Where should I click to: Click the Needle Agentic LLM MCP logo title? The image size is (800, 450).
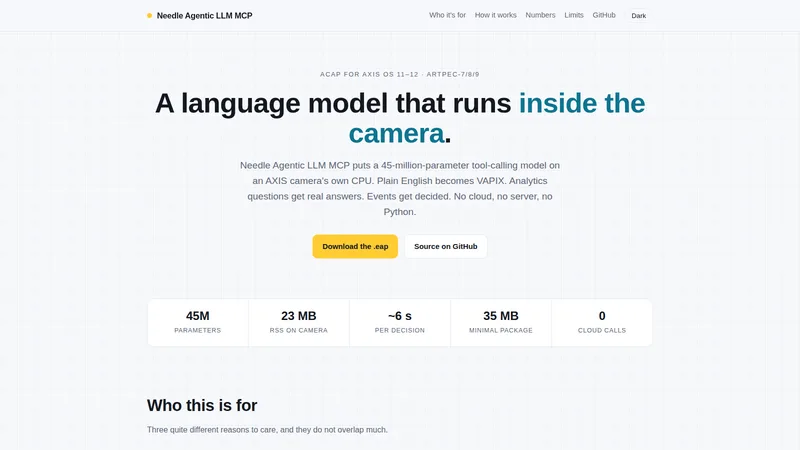204,16
